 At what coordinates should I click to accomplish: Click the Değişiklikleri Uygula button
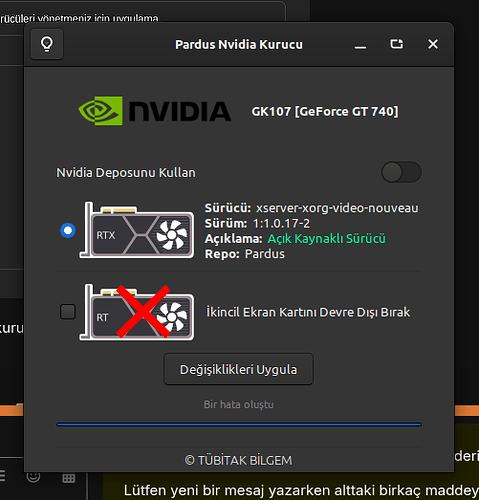point(239,369)
